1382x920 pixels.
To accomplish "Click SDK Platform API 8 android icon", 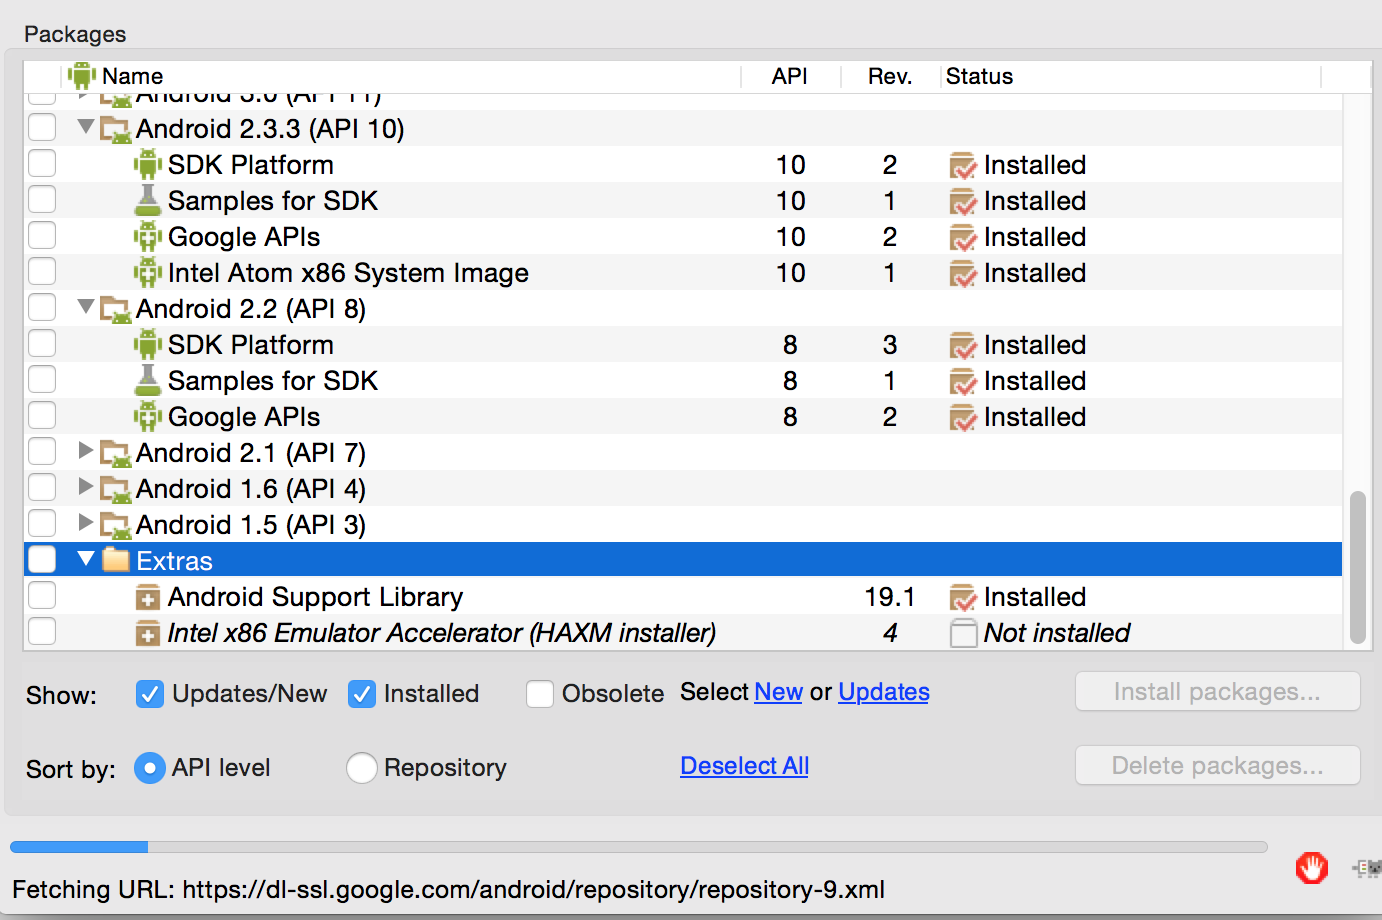I will [x=148, y=345].
